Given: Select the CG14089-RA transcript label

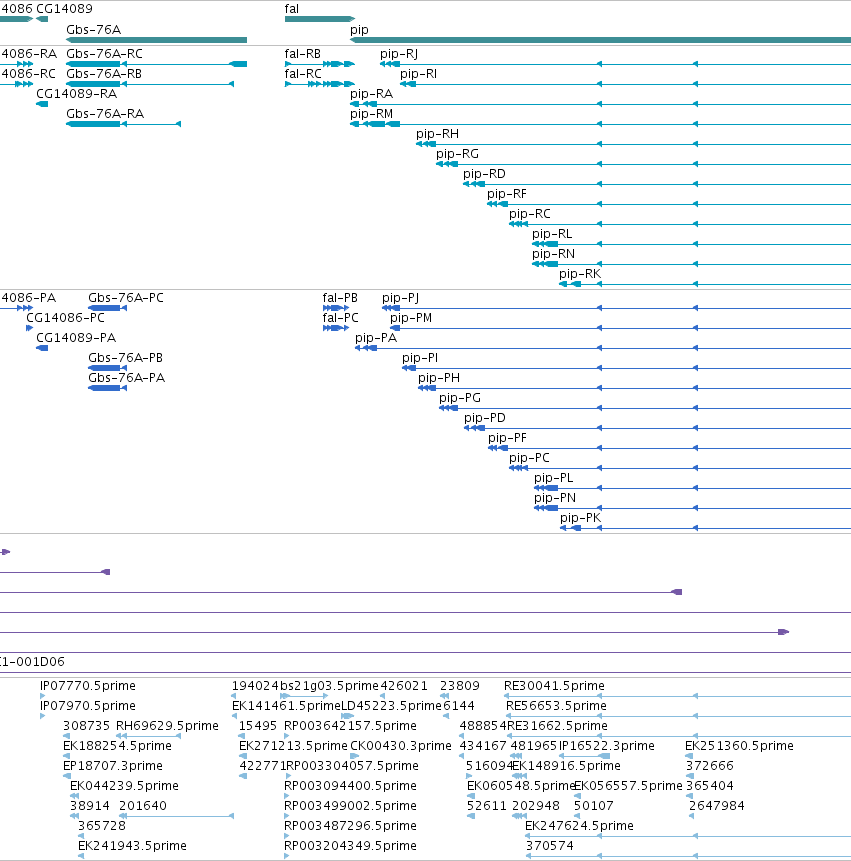Looking at the screenshot, I should pyautogui.click(x=76, y=94).
